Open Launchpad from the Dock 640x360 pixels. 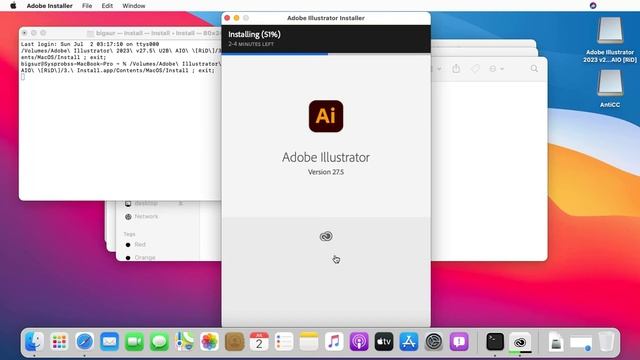(59, 342)
